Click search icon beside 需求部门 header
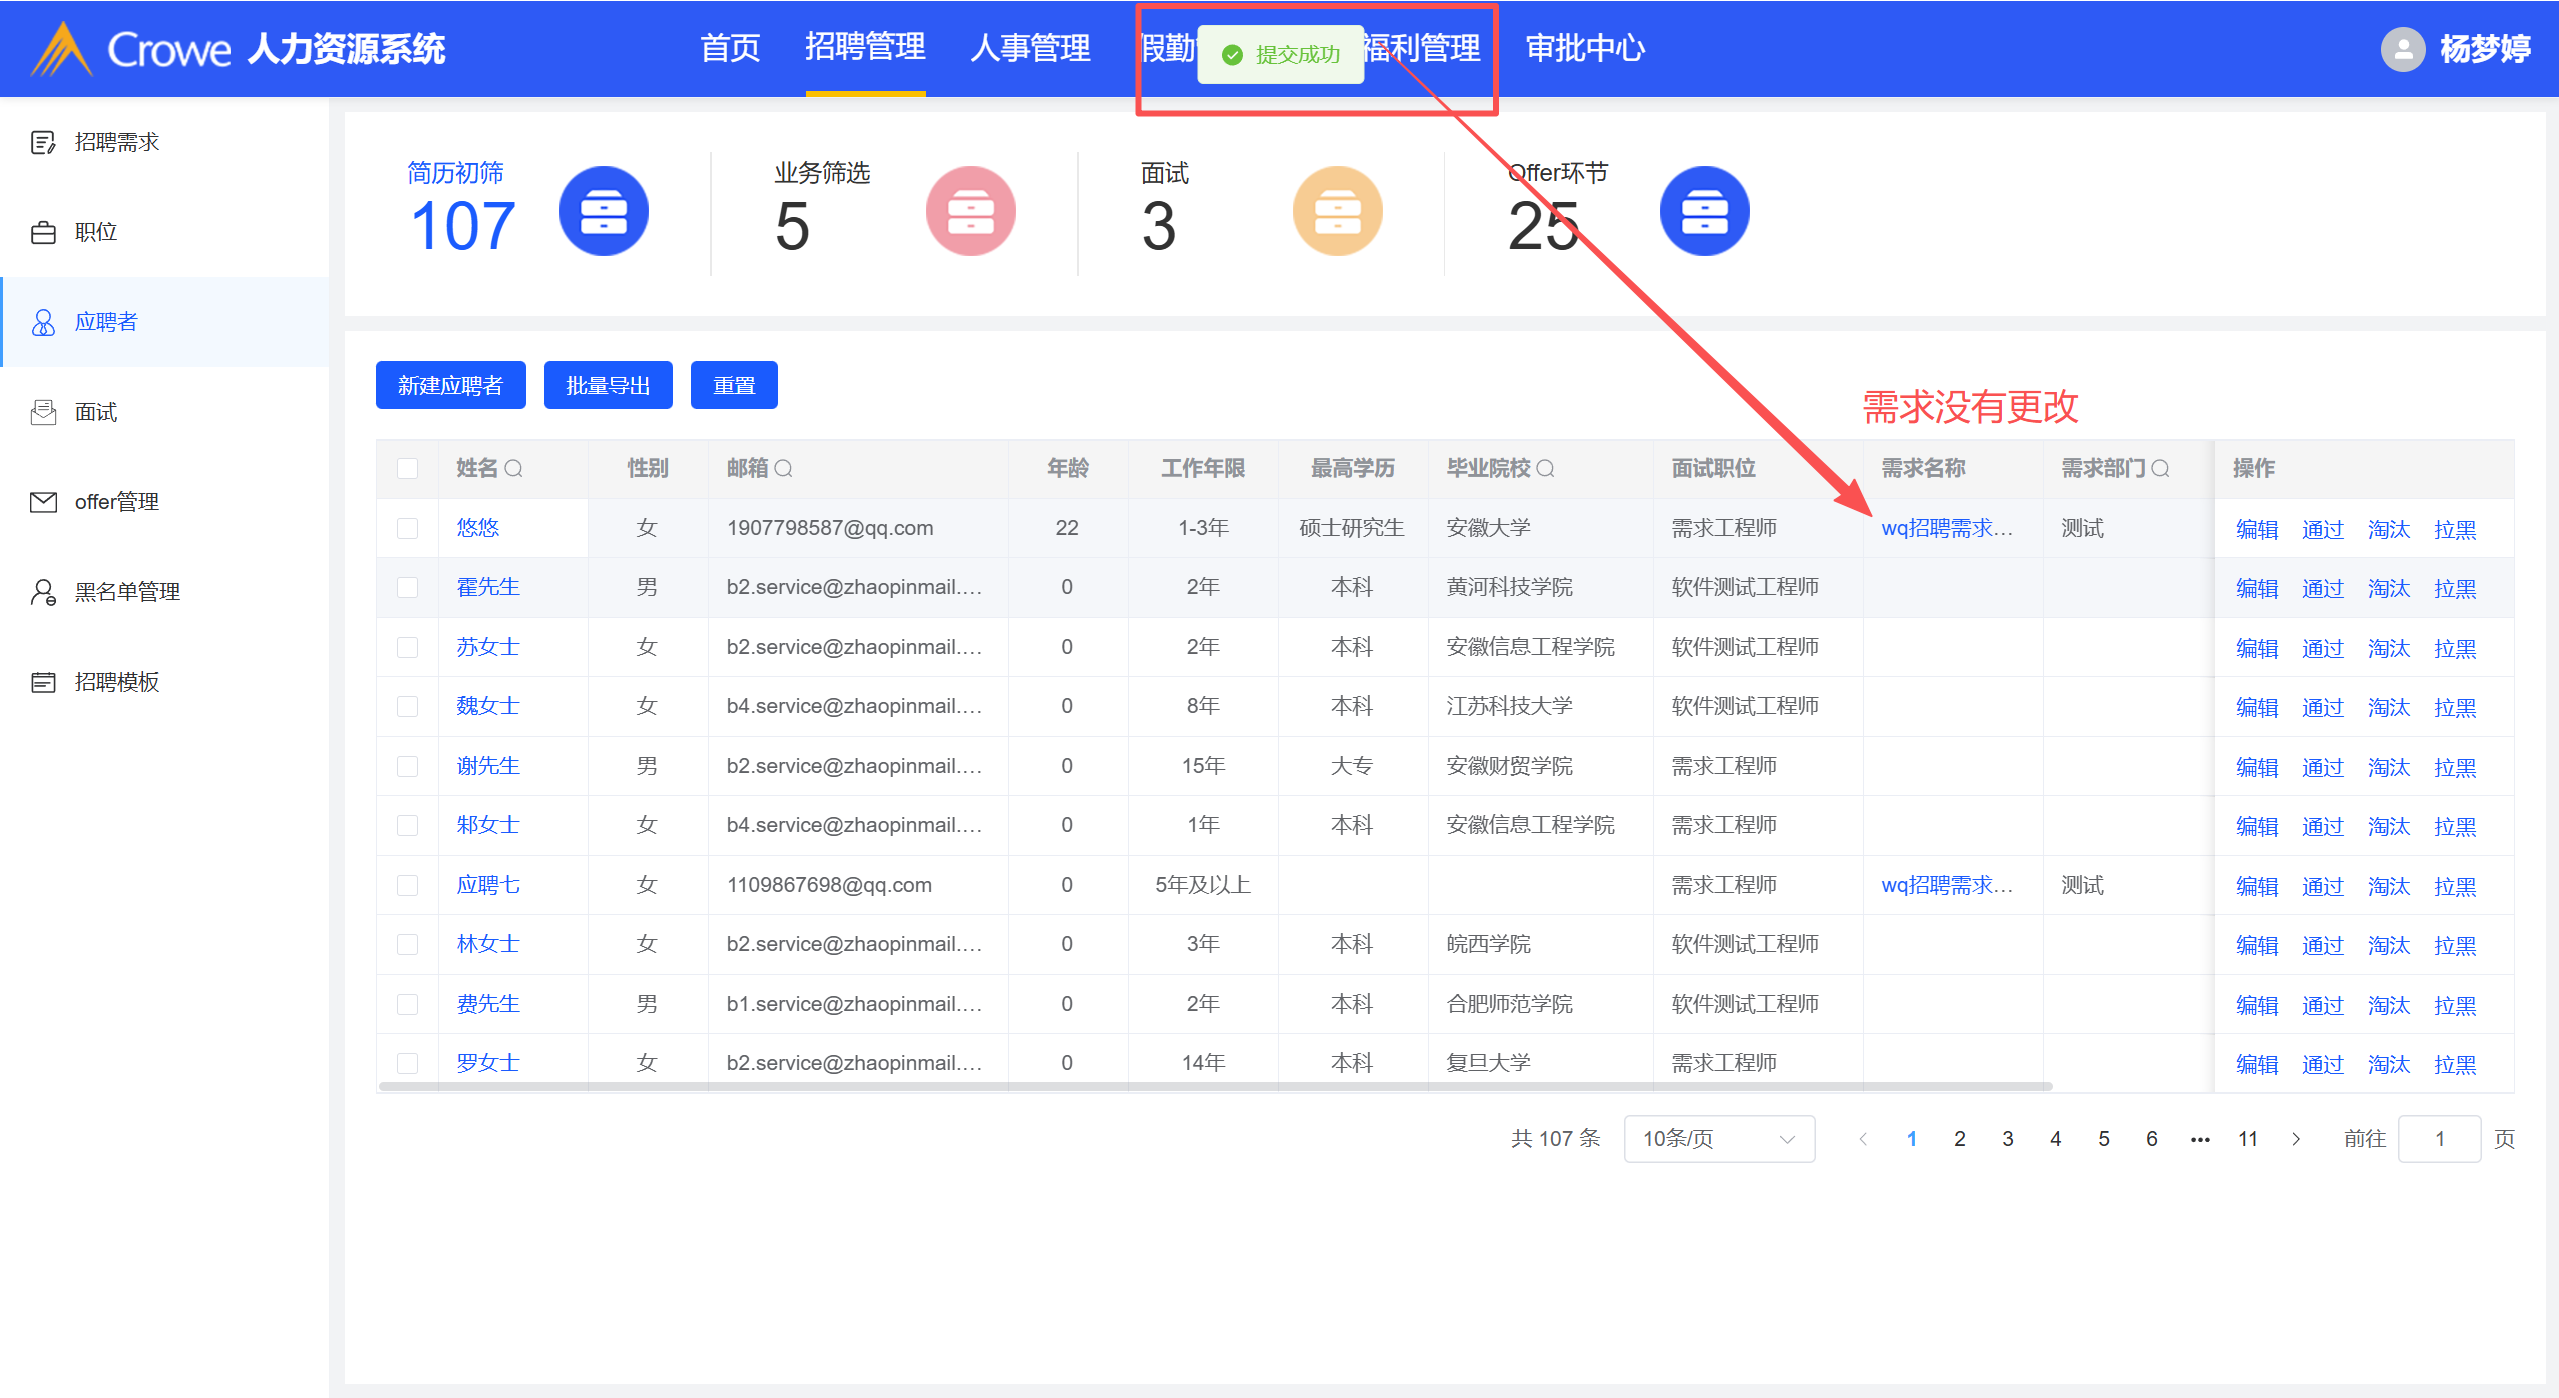This screenshot has height=1398, width=2559. click(x=2160, y=468)
